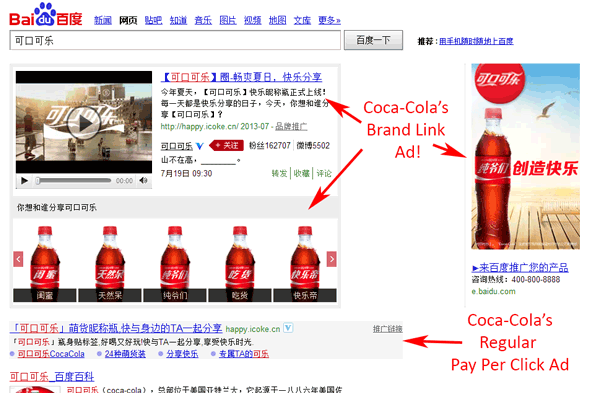Open the Coca-Cola bottle banner ad on right

point(525,156)
